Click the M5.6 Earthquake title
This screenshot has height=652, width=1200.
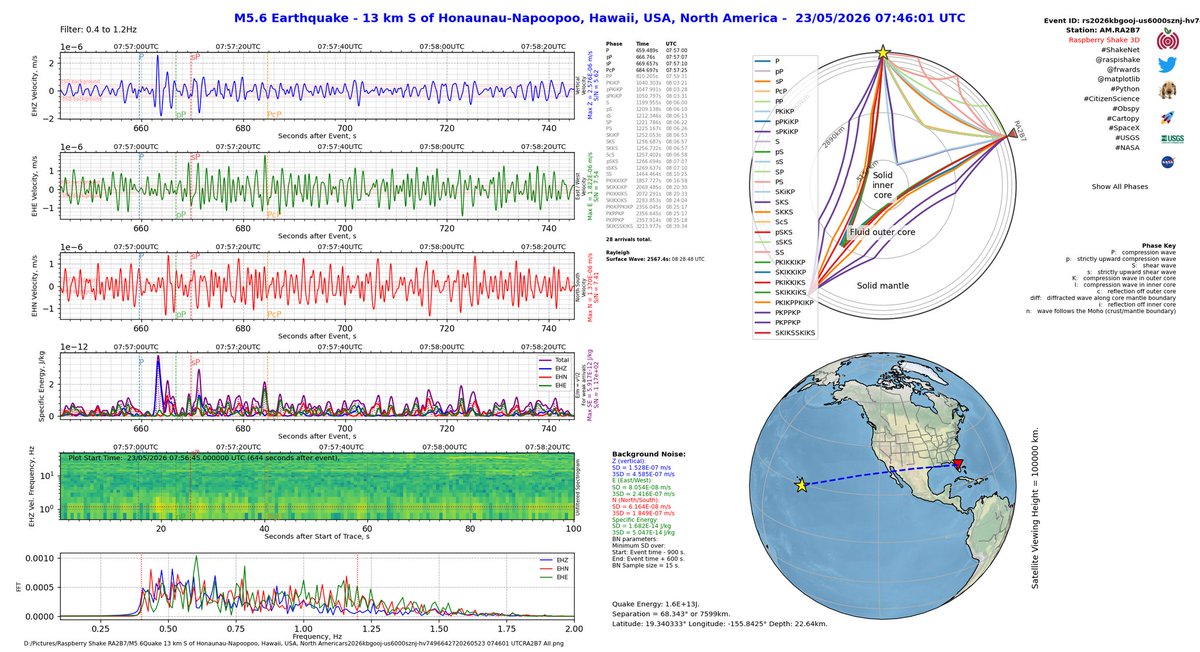click(599, 17)
